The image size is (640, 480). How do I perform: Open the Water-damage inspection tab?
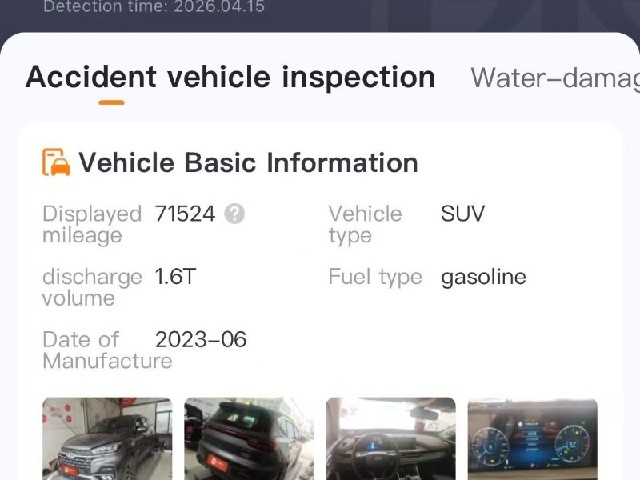click(555, 78)
